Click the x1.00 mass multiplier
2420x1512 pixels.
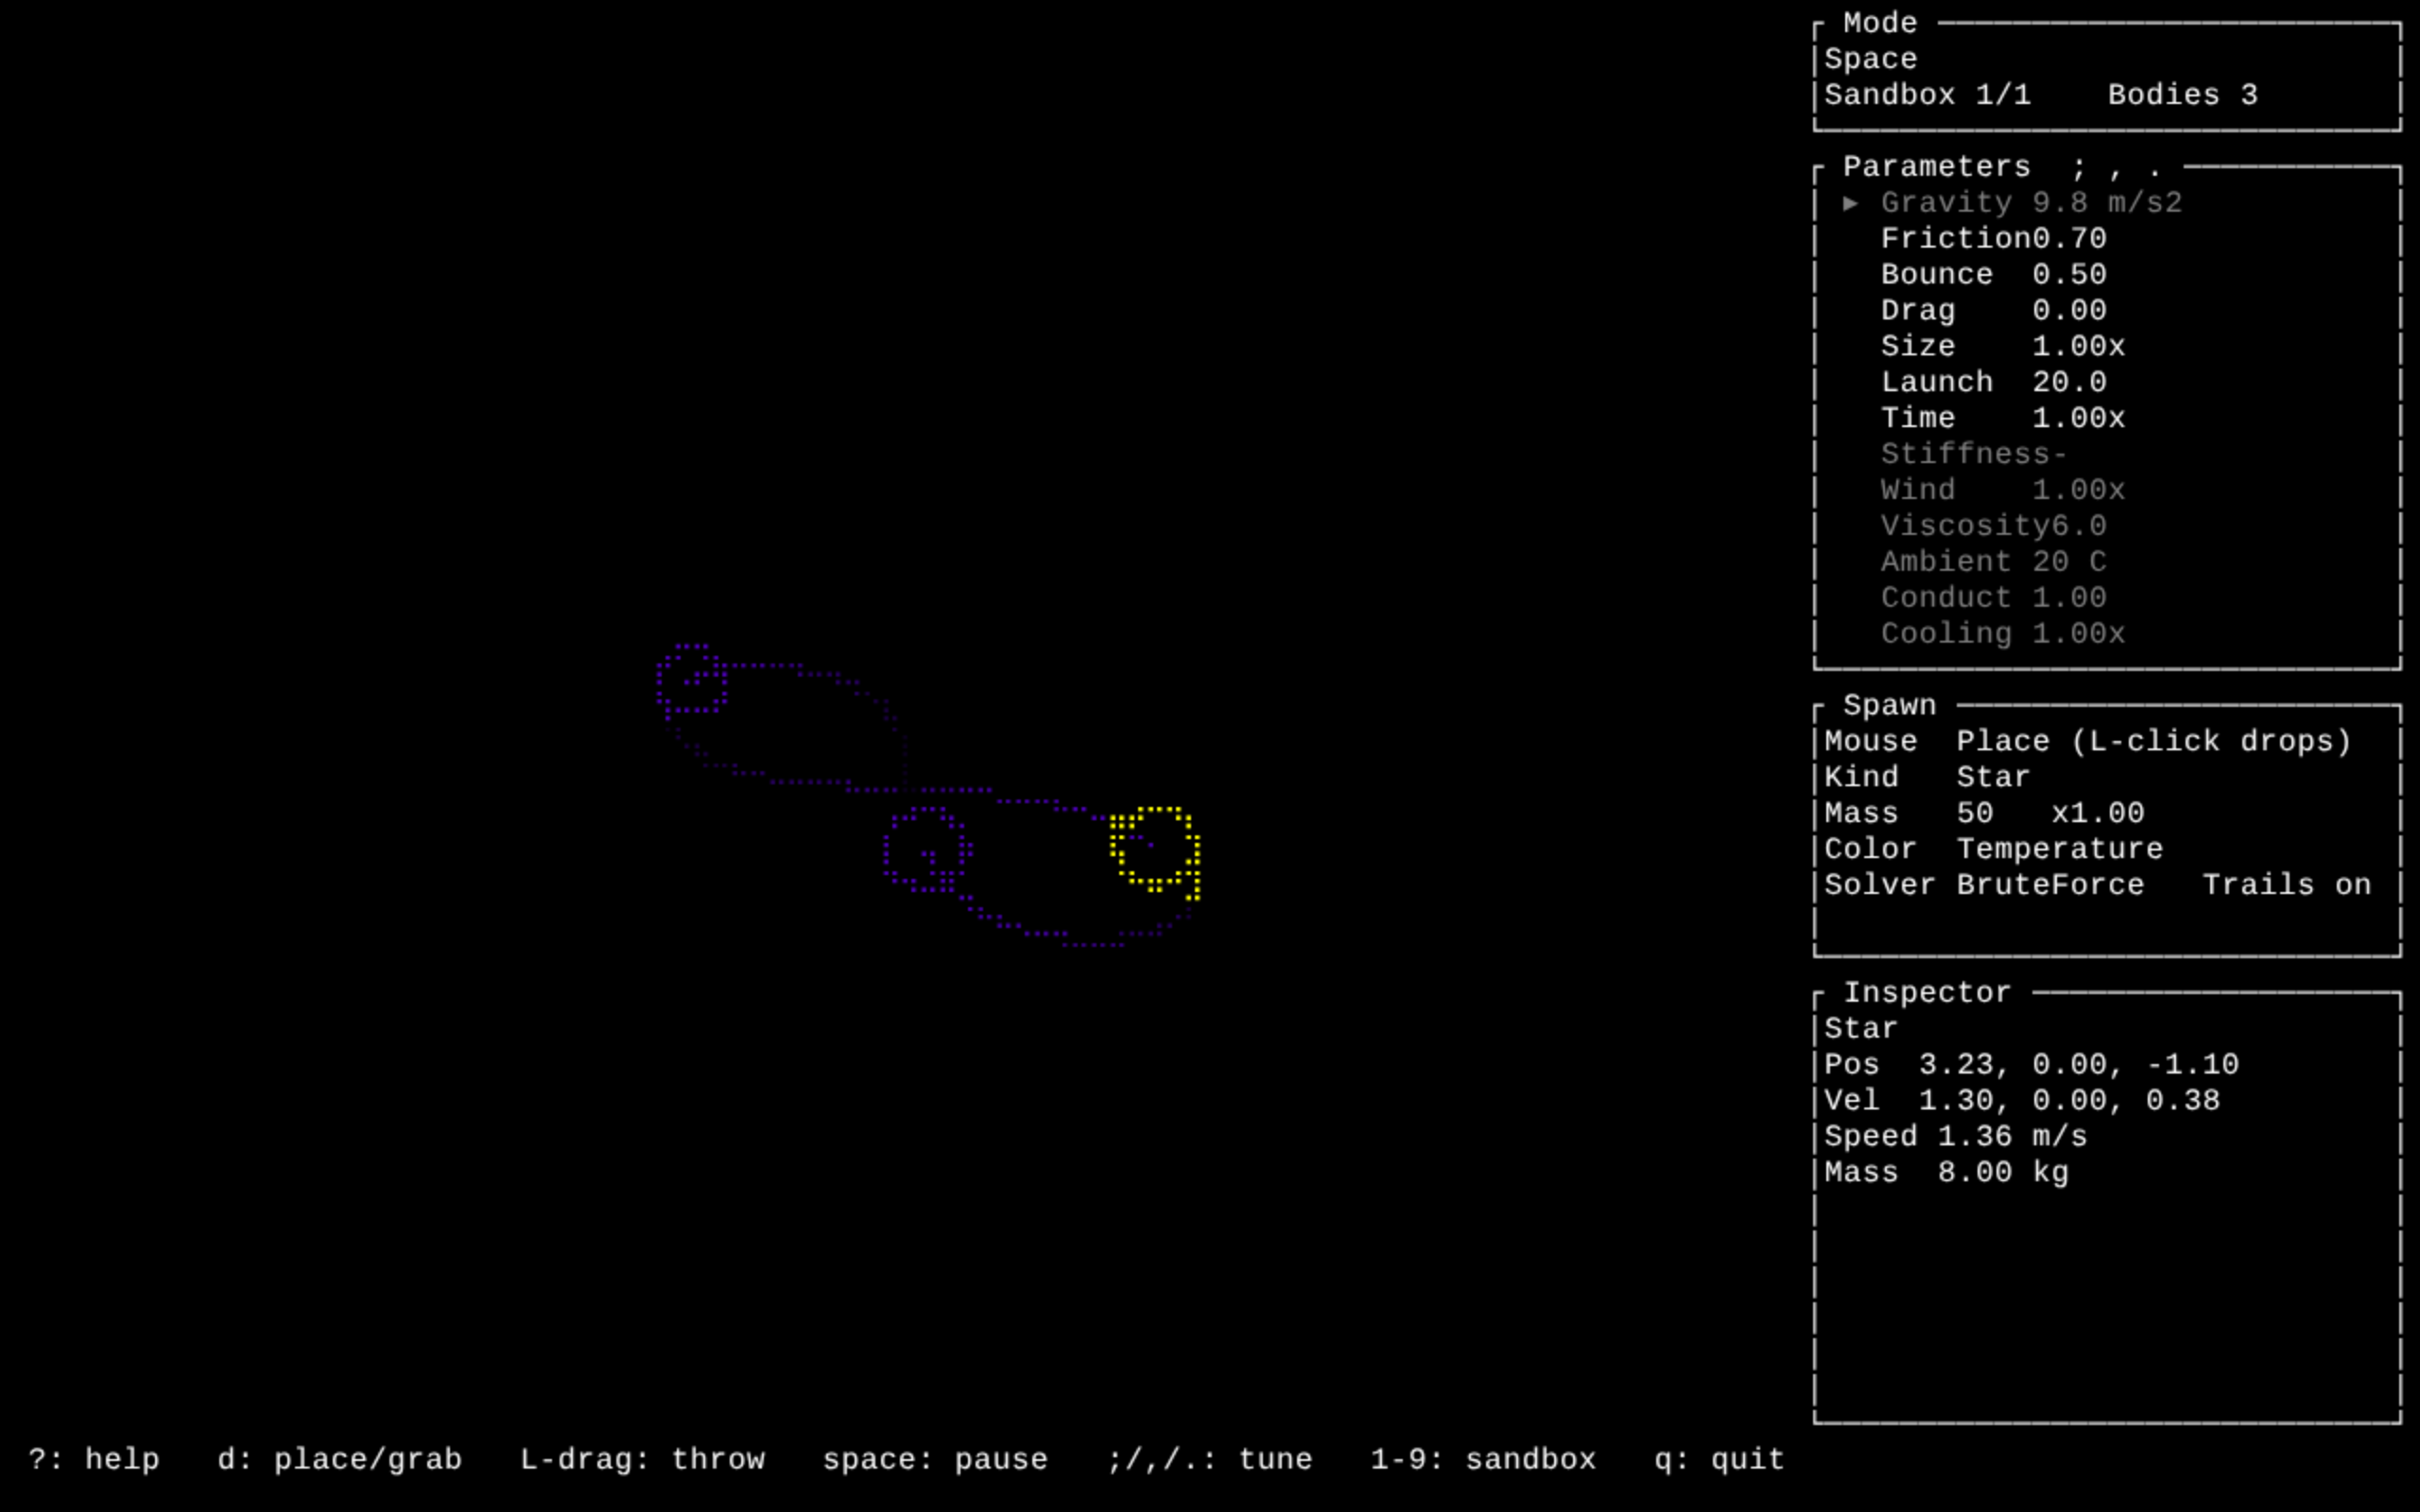2097,814
